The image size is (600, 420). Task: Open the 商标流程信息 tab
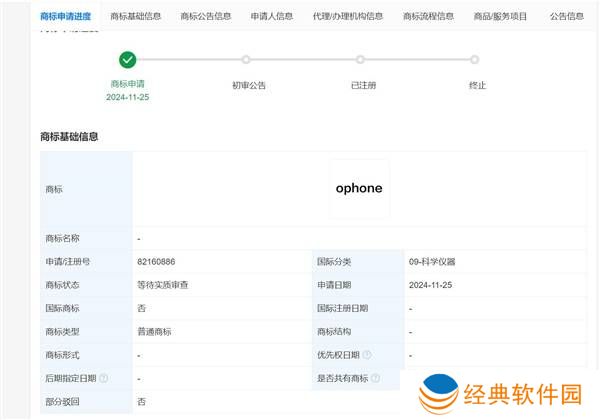[428, 16]
